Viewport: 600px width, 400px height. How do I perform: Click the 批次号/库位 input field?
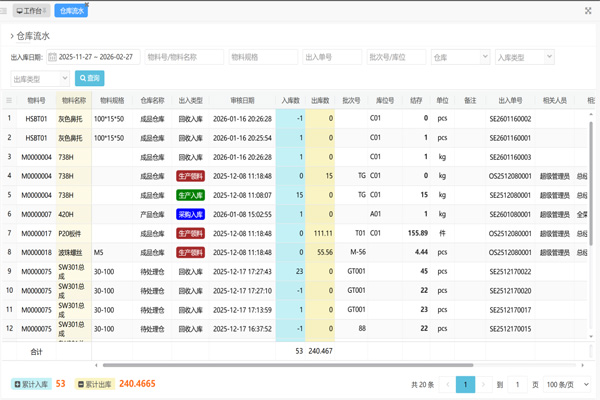(x=396, y=57)
